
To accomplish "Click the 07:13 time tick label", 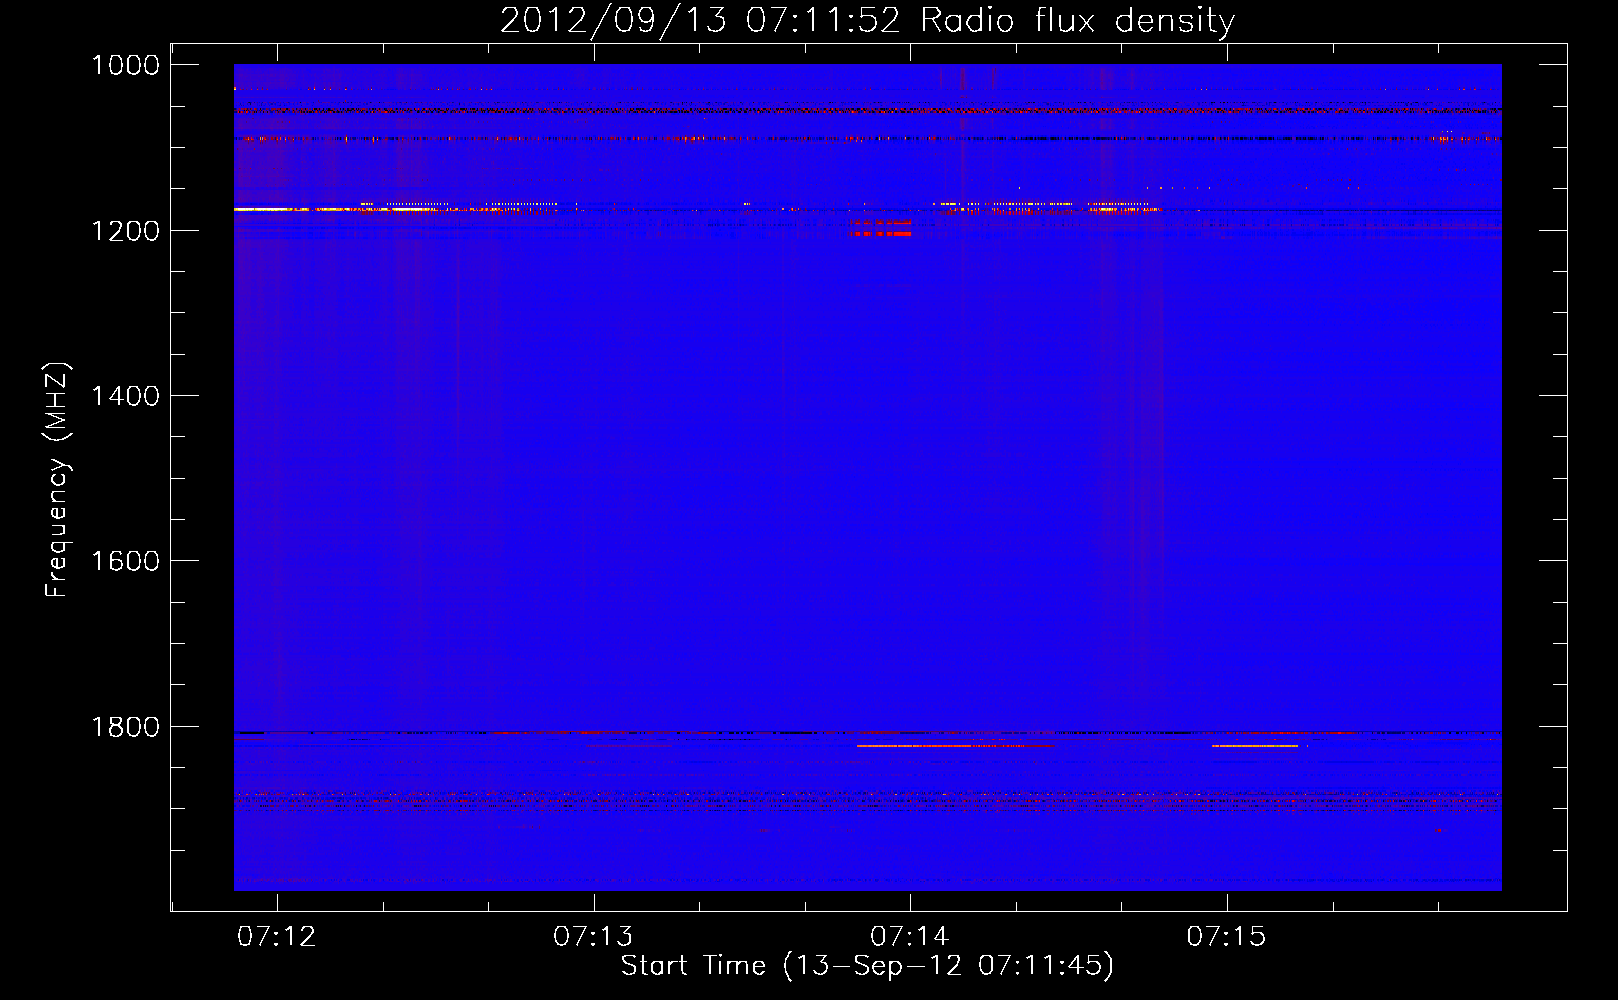I will coord(594,936).
